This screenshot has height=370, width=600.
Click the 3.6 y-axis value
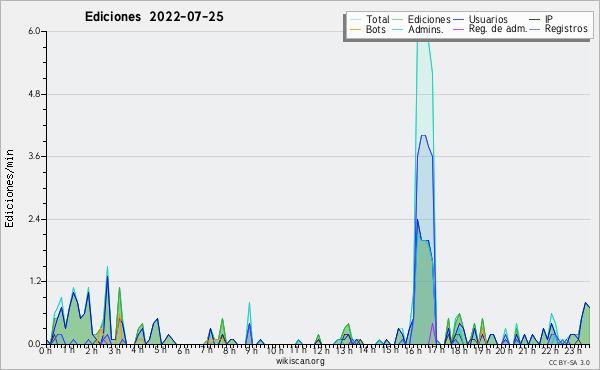tap(34, 156)
